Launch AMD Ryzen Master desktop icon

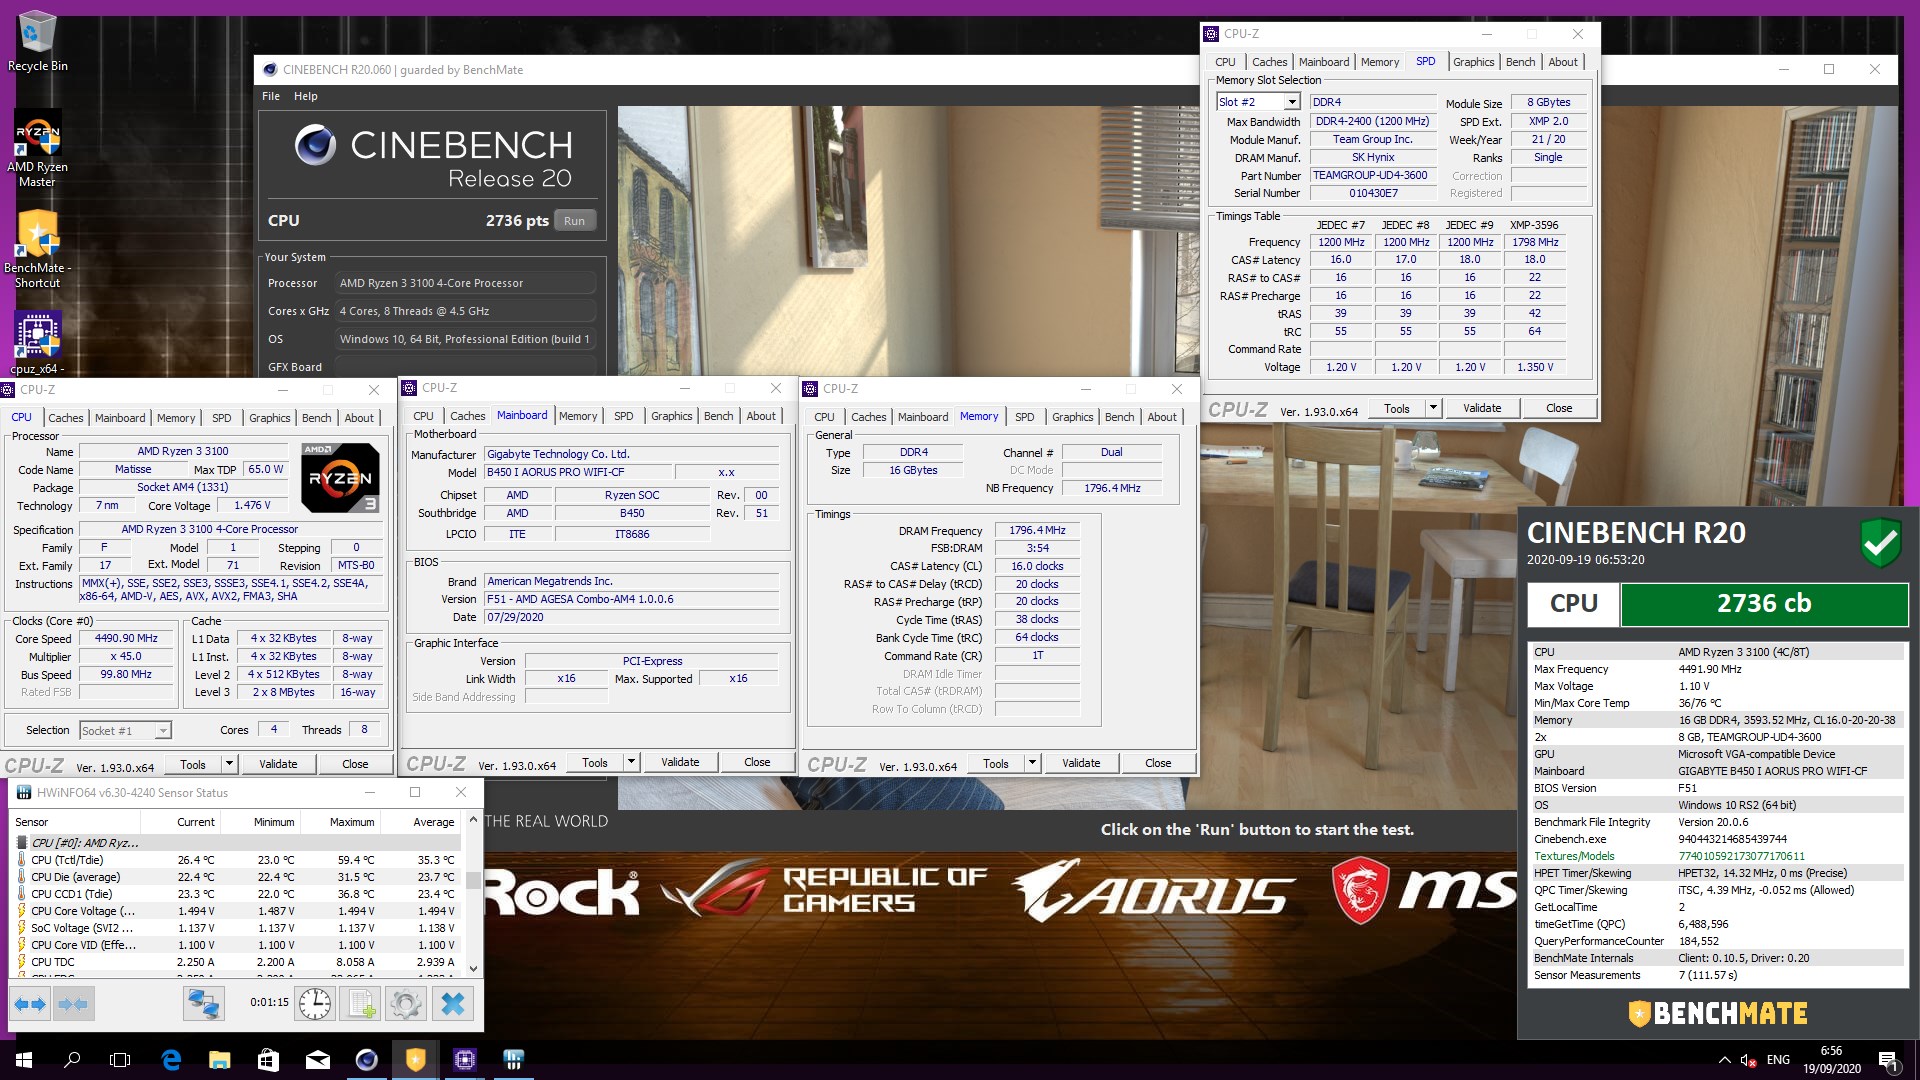point(38,150)
